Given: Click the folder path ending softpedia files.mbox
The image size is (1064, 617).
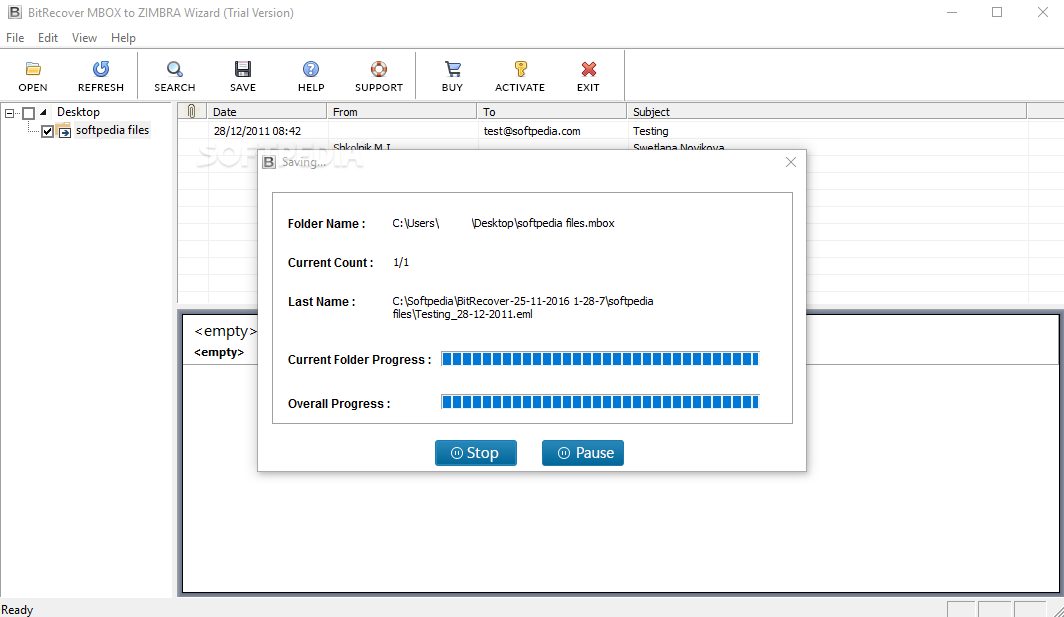Looking at the screenshot, I should tap(504, 223).
